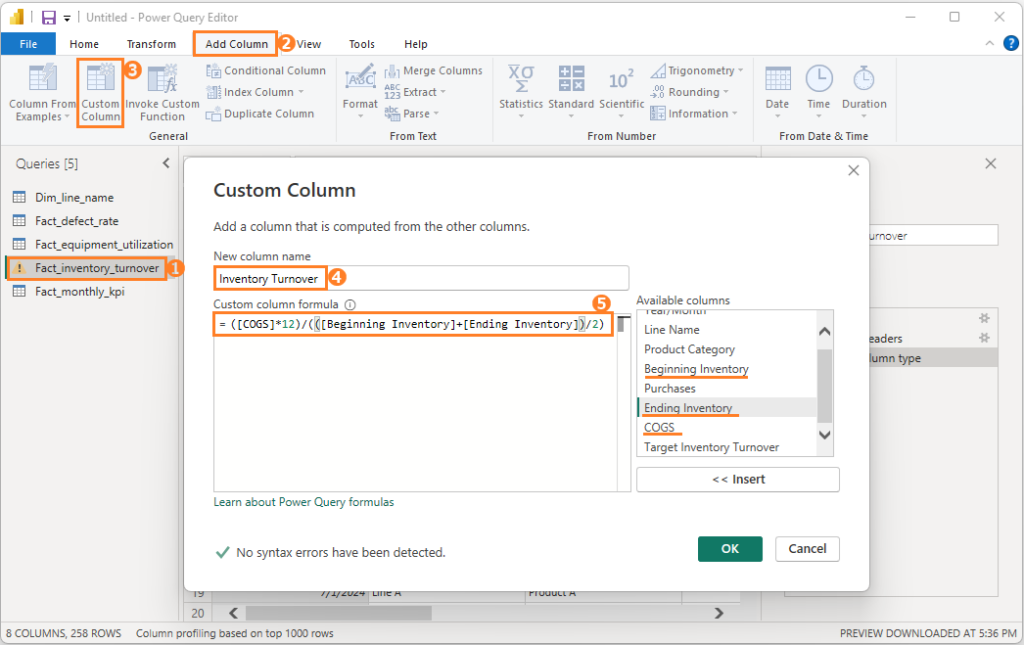Open Learn about Power Query formulas link
The width and height of the screenshot is (1024, 645).
pos(304,502)
